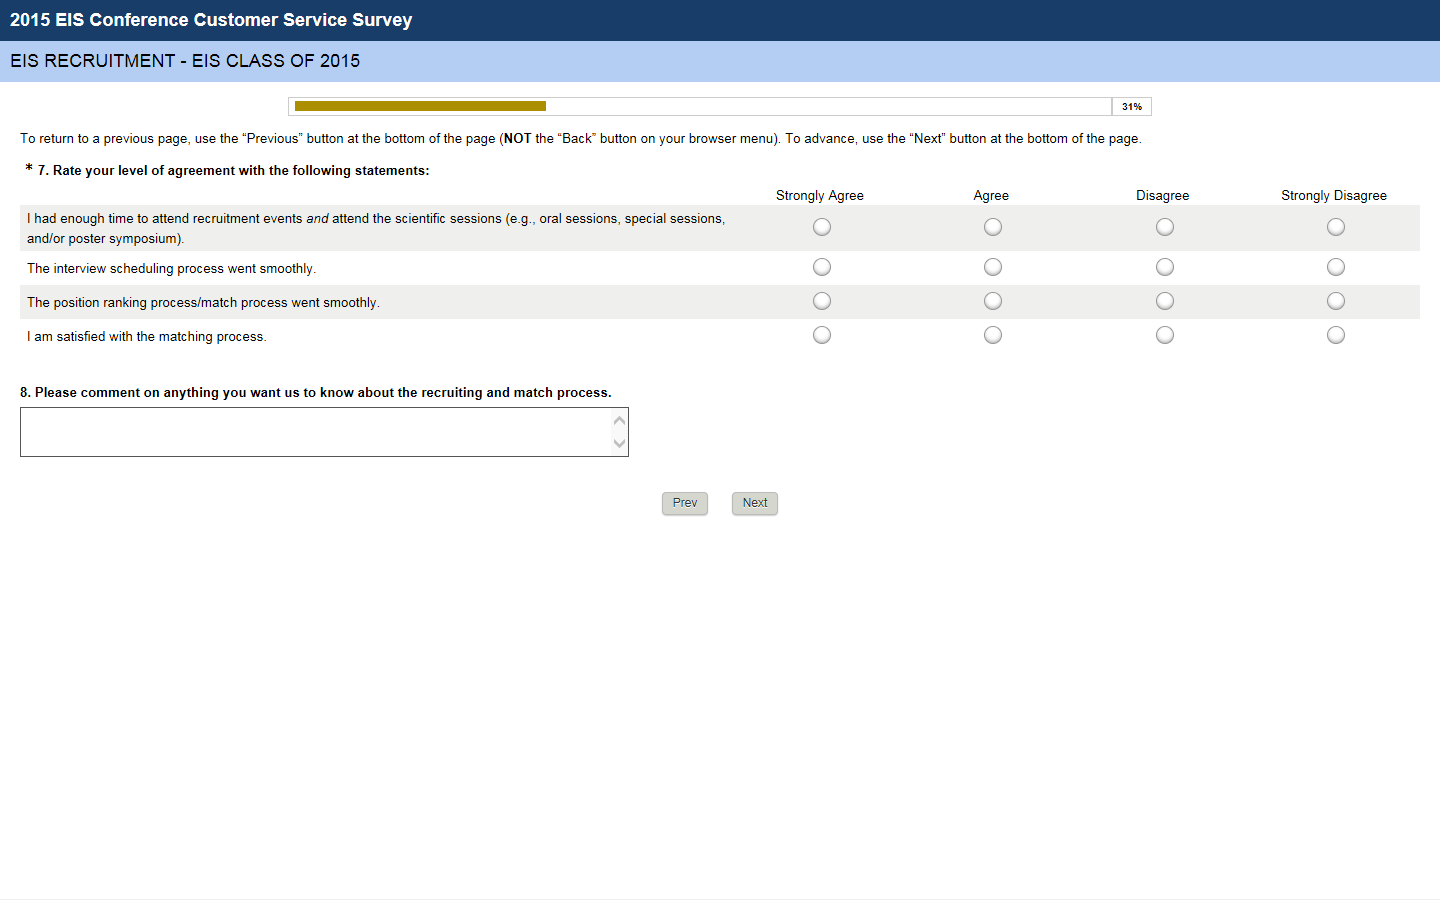Pick Strongly Agree for satisfied with matching

[822, 335]
